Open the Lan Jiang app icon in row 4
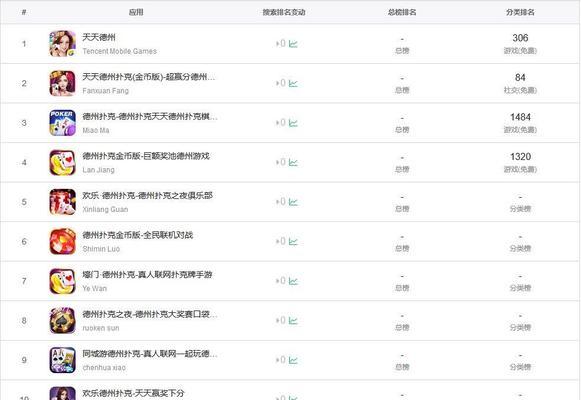The width and height of the screenshot is (581, 400). pyautogui.click(x=62, y=163)
